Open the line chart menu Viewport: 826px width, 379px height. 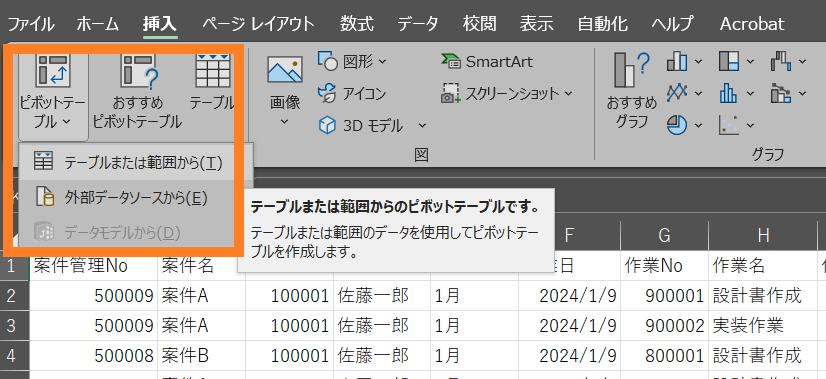pyautogui.click(x=684, y=94)
